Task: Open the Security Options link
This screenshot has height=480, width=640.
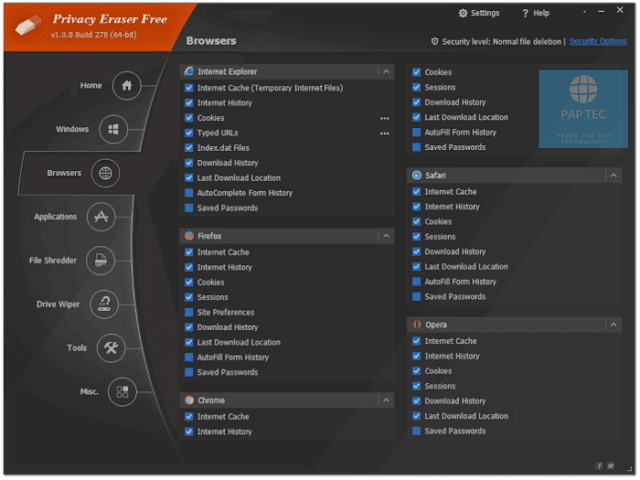Action: (598, 42)
